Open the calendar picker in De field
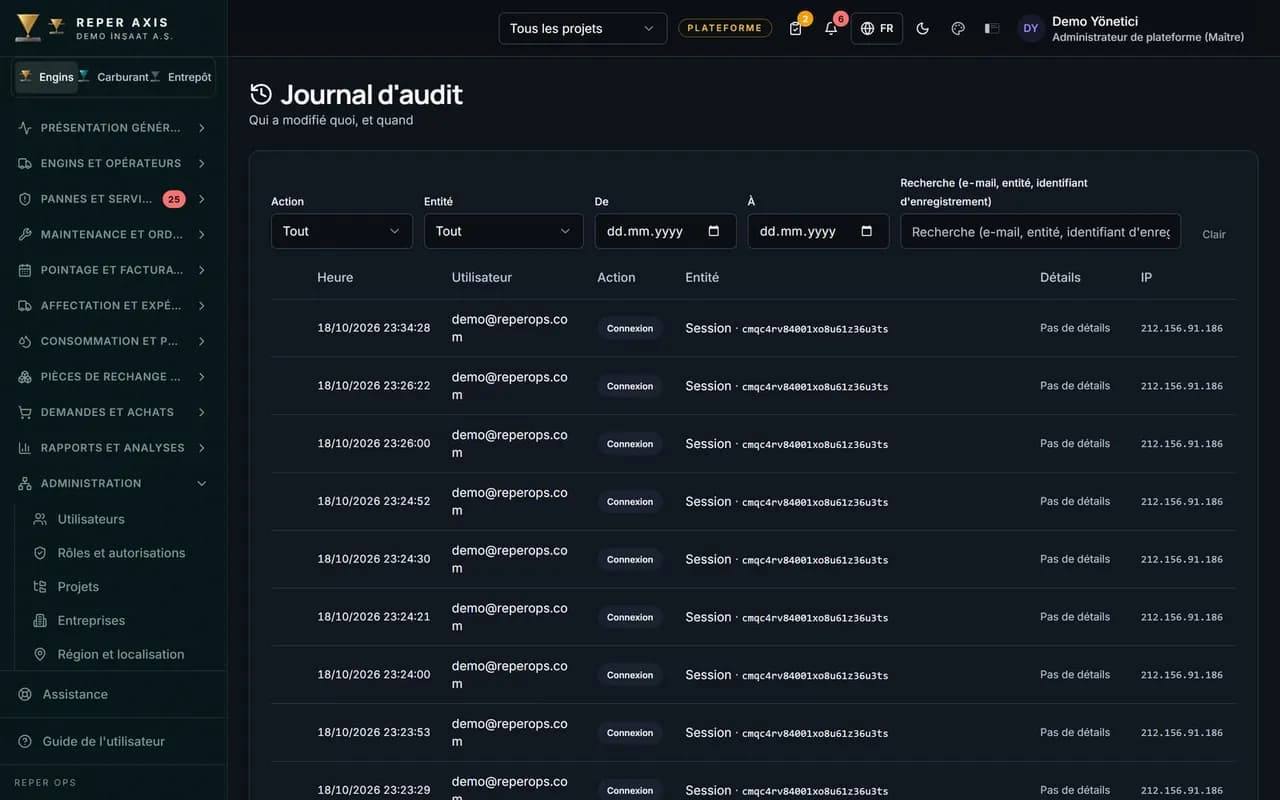The image size is (1280, 800). point(714,231)
